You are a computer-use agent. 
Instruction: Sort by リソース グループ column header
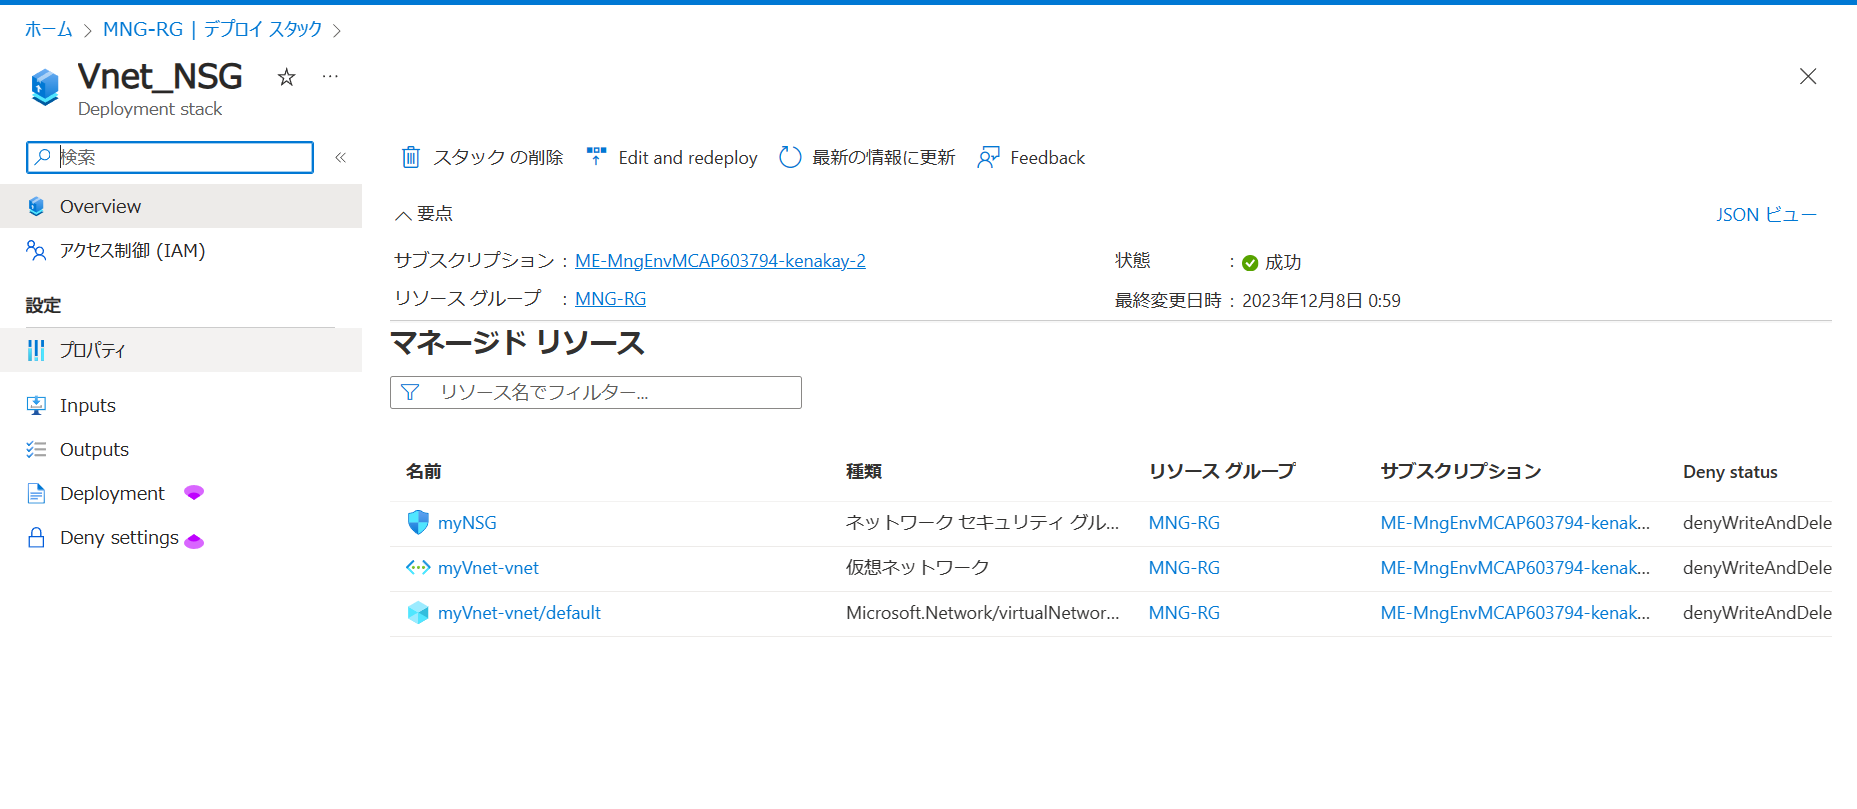pyautogui.click(x=1222, y=471)
